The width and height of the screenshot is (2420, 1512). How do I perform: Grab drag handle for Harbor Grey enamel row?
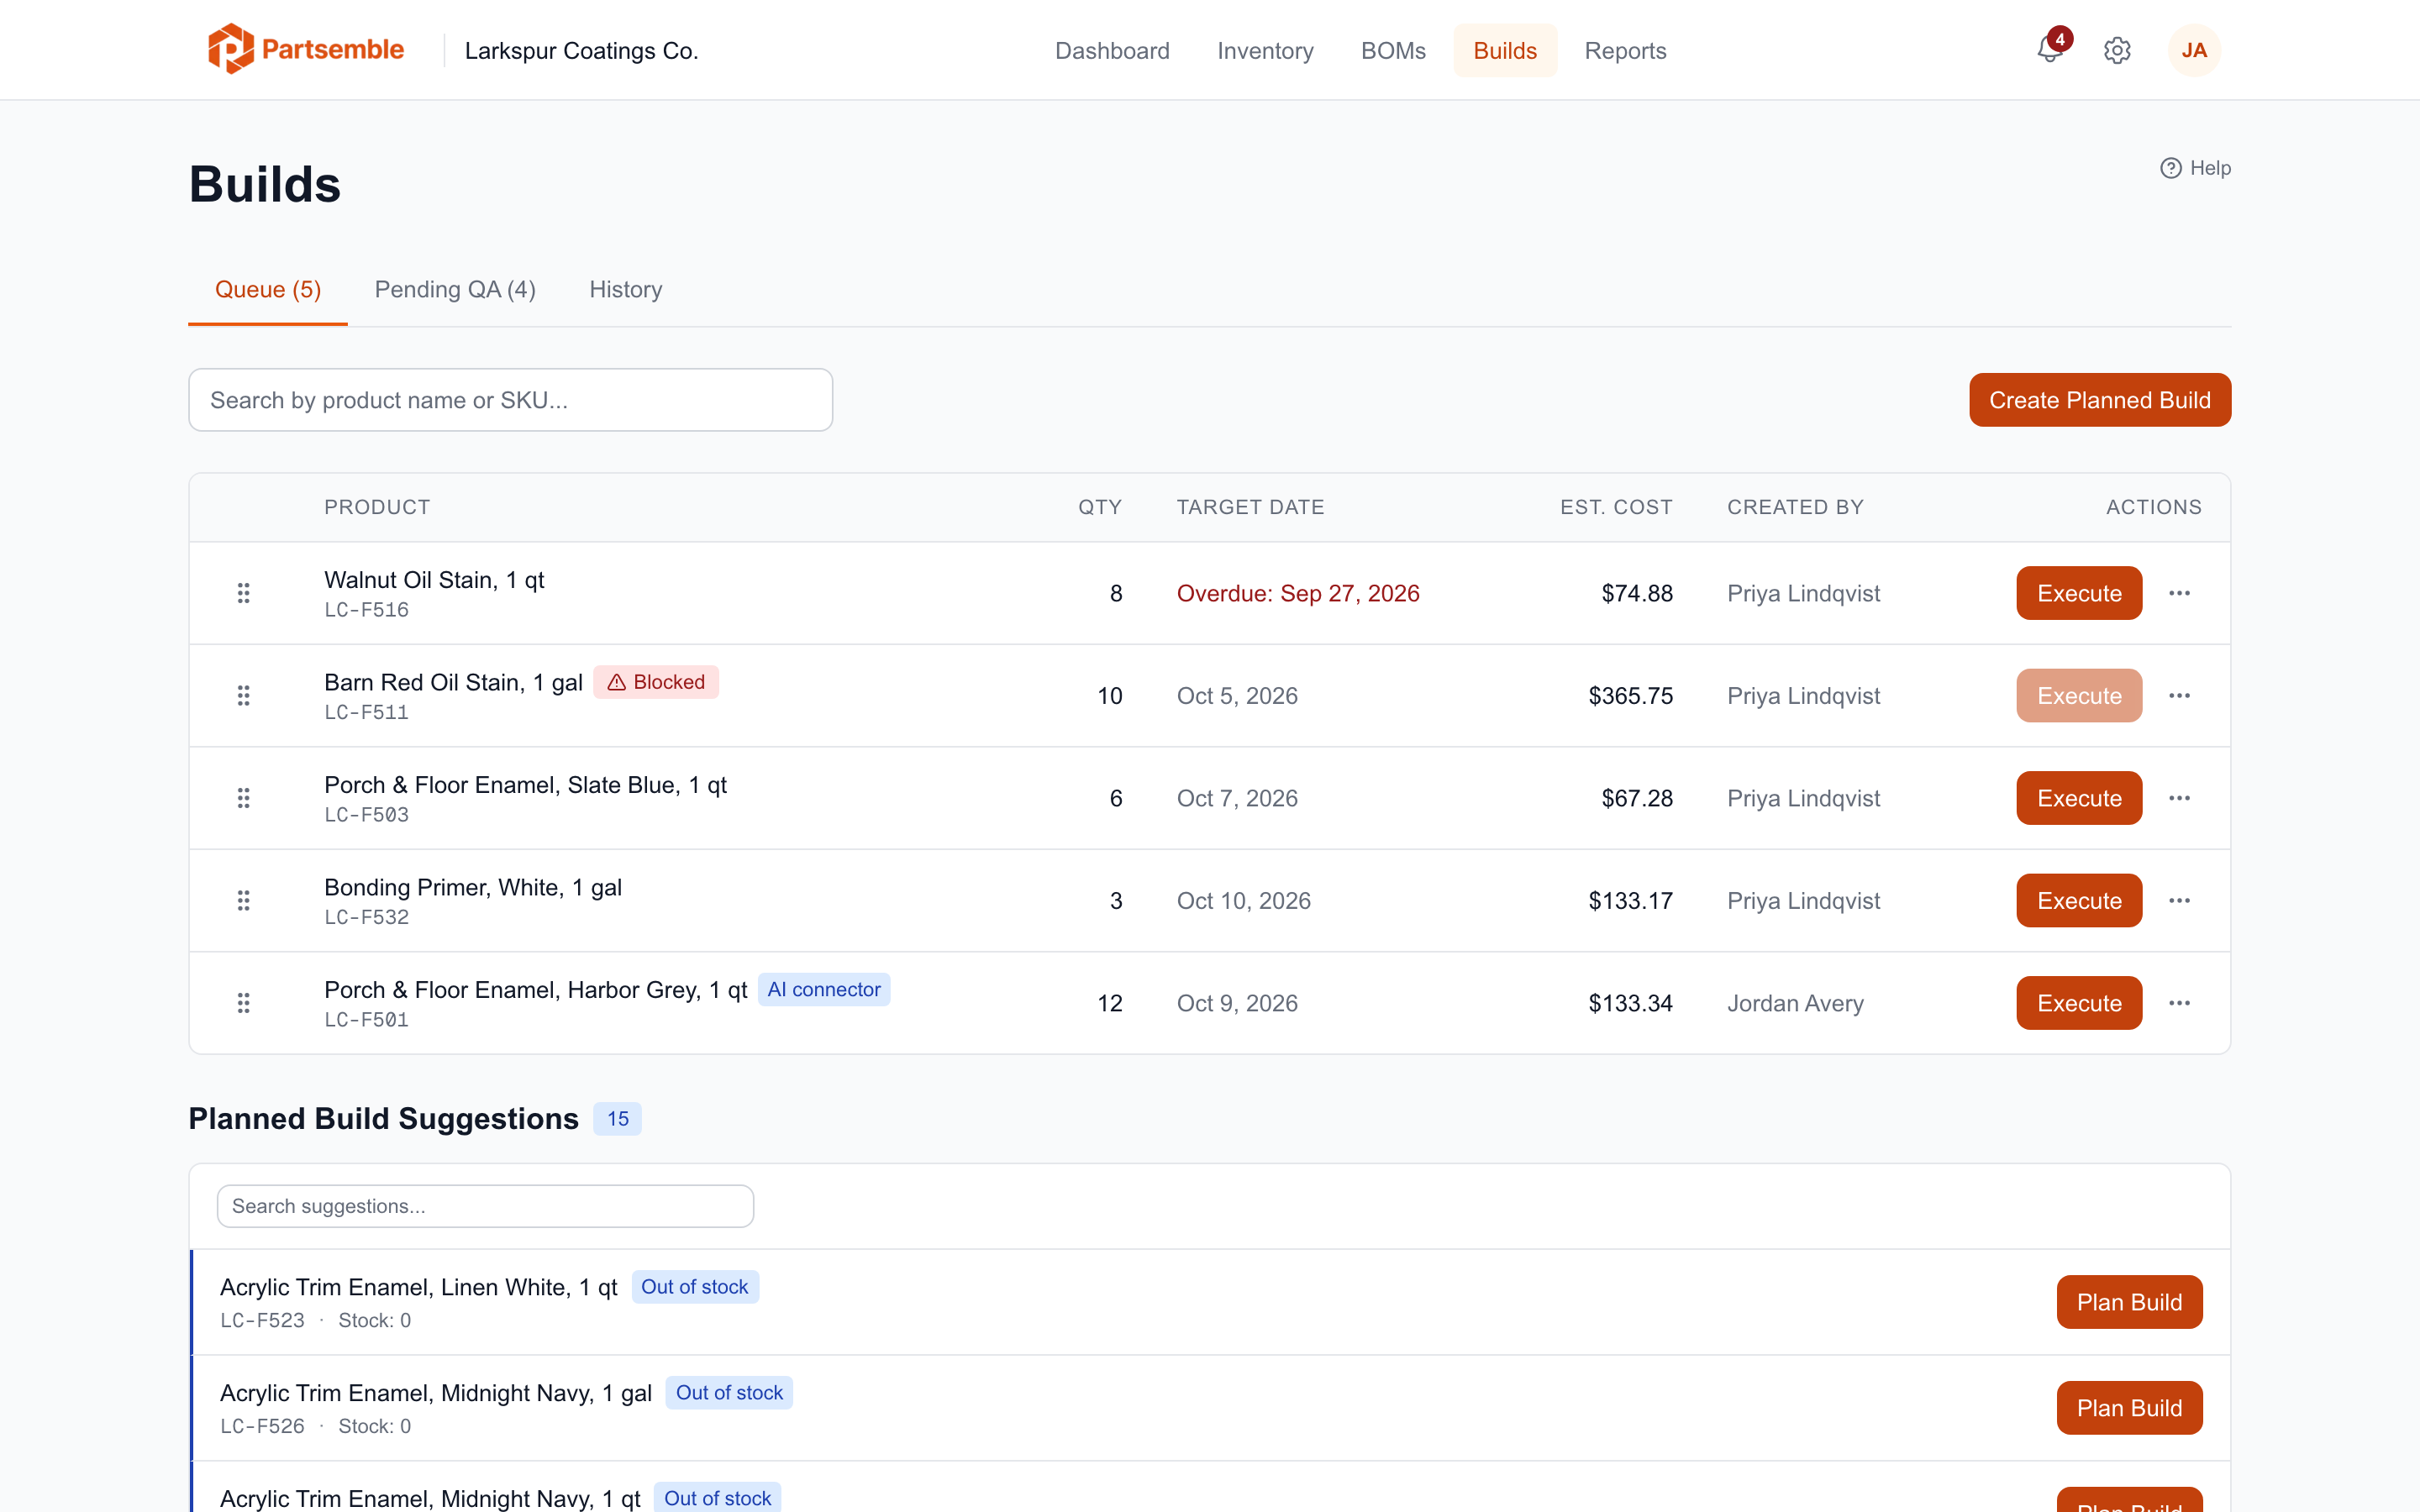pyautogui.click(x=243, y=1003)
